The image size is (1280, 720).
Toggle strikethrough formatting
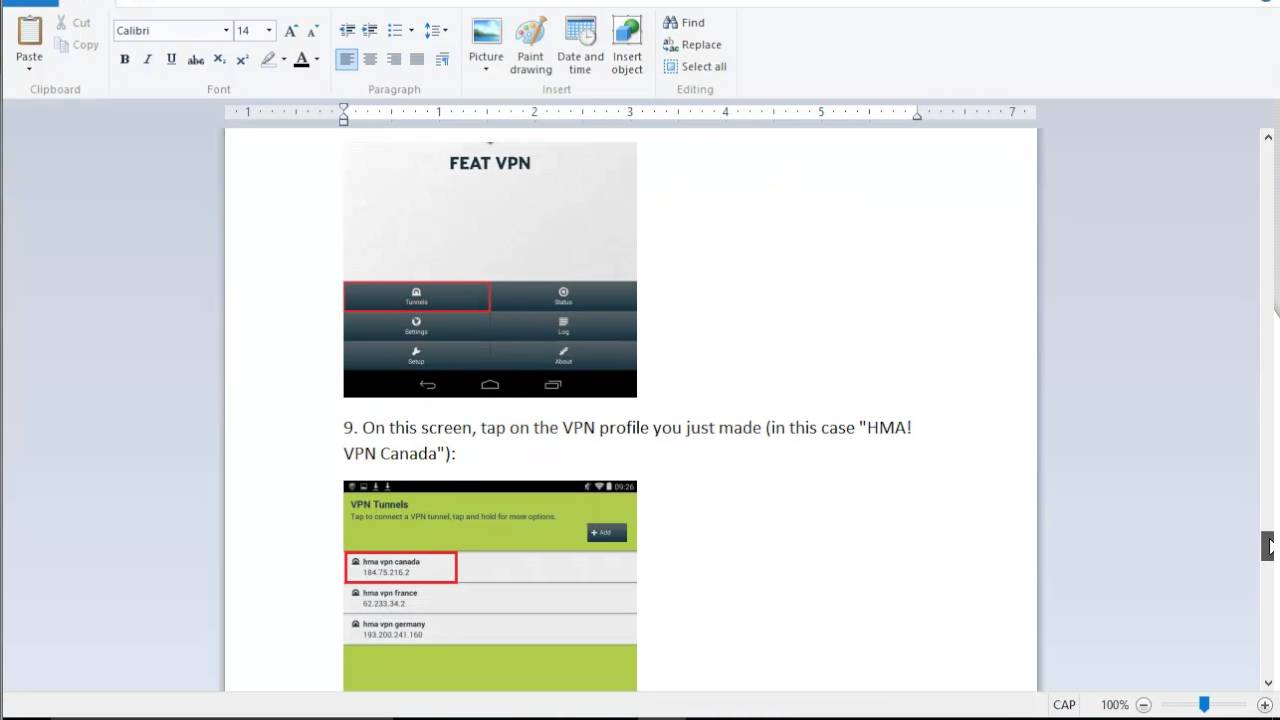click(196, 59)
